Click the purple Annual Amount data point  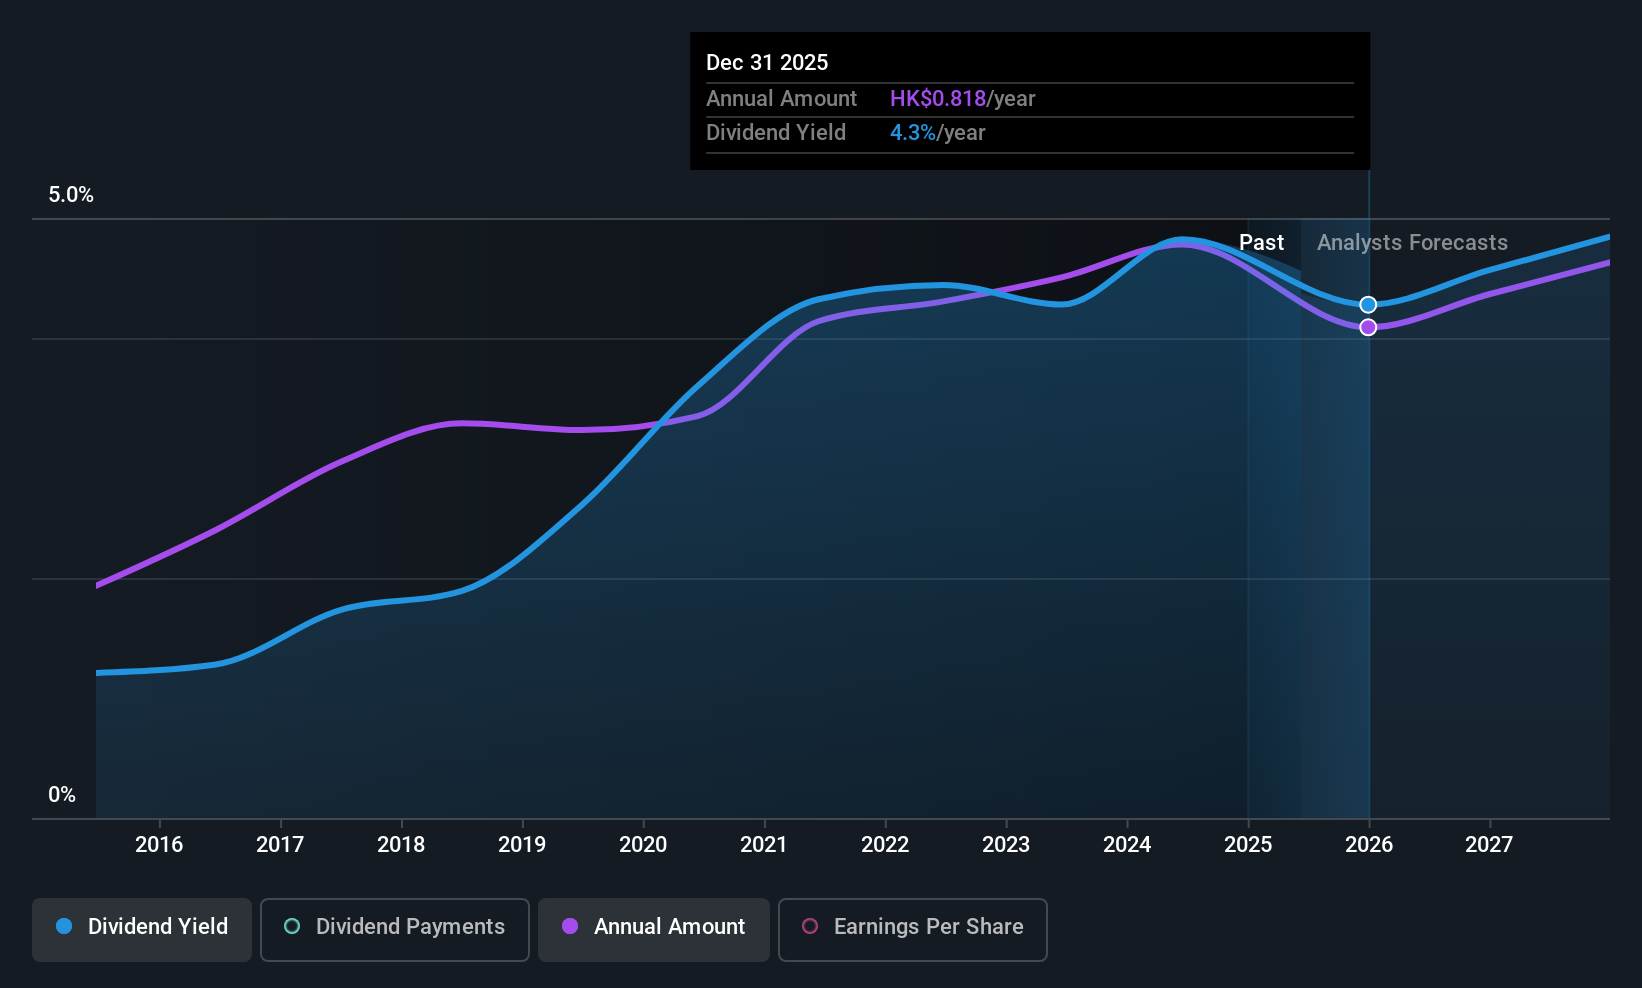[1368, 327]
